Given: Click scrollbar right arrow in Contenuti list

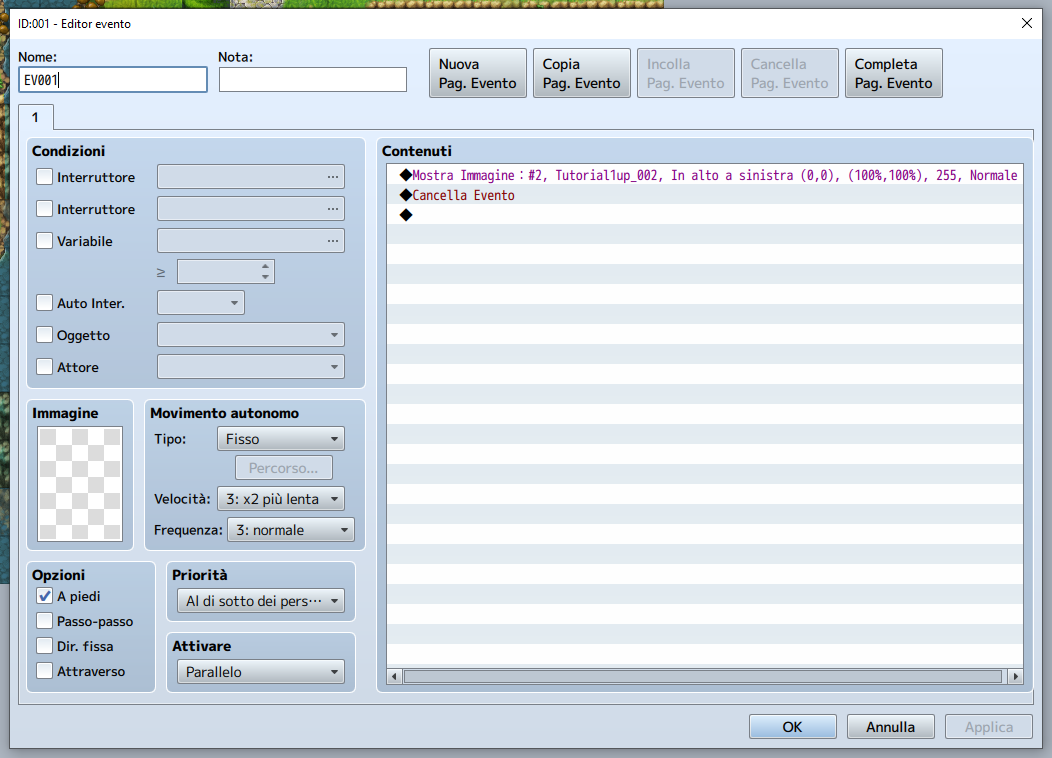Looking at the screenshot, I should click(1015, 677).
